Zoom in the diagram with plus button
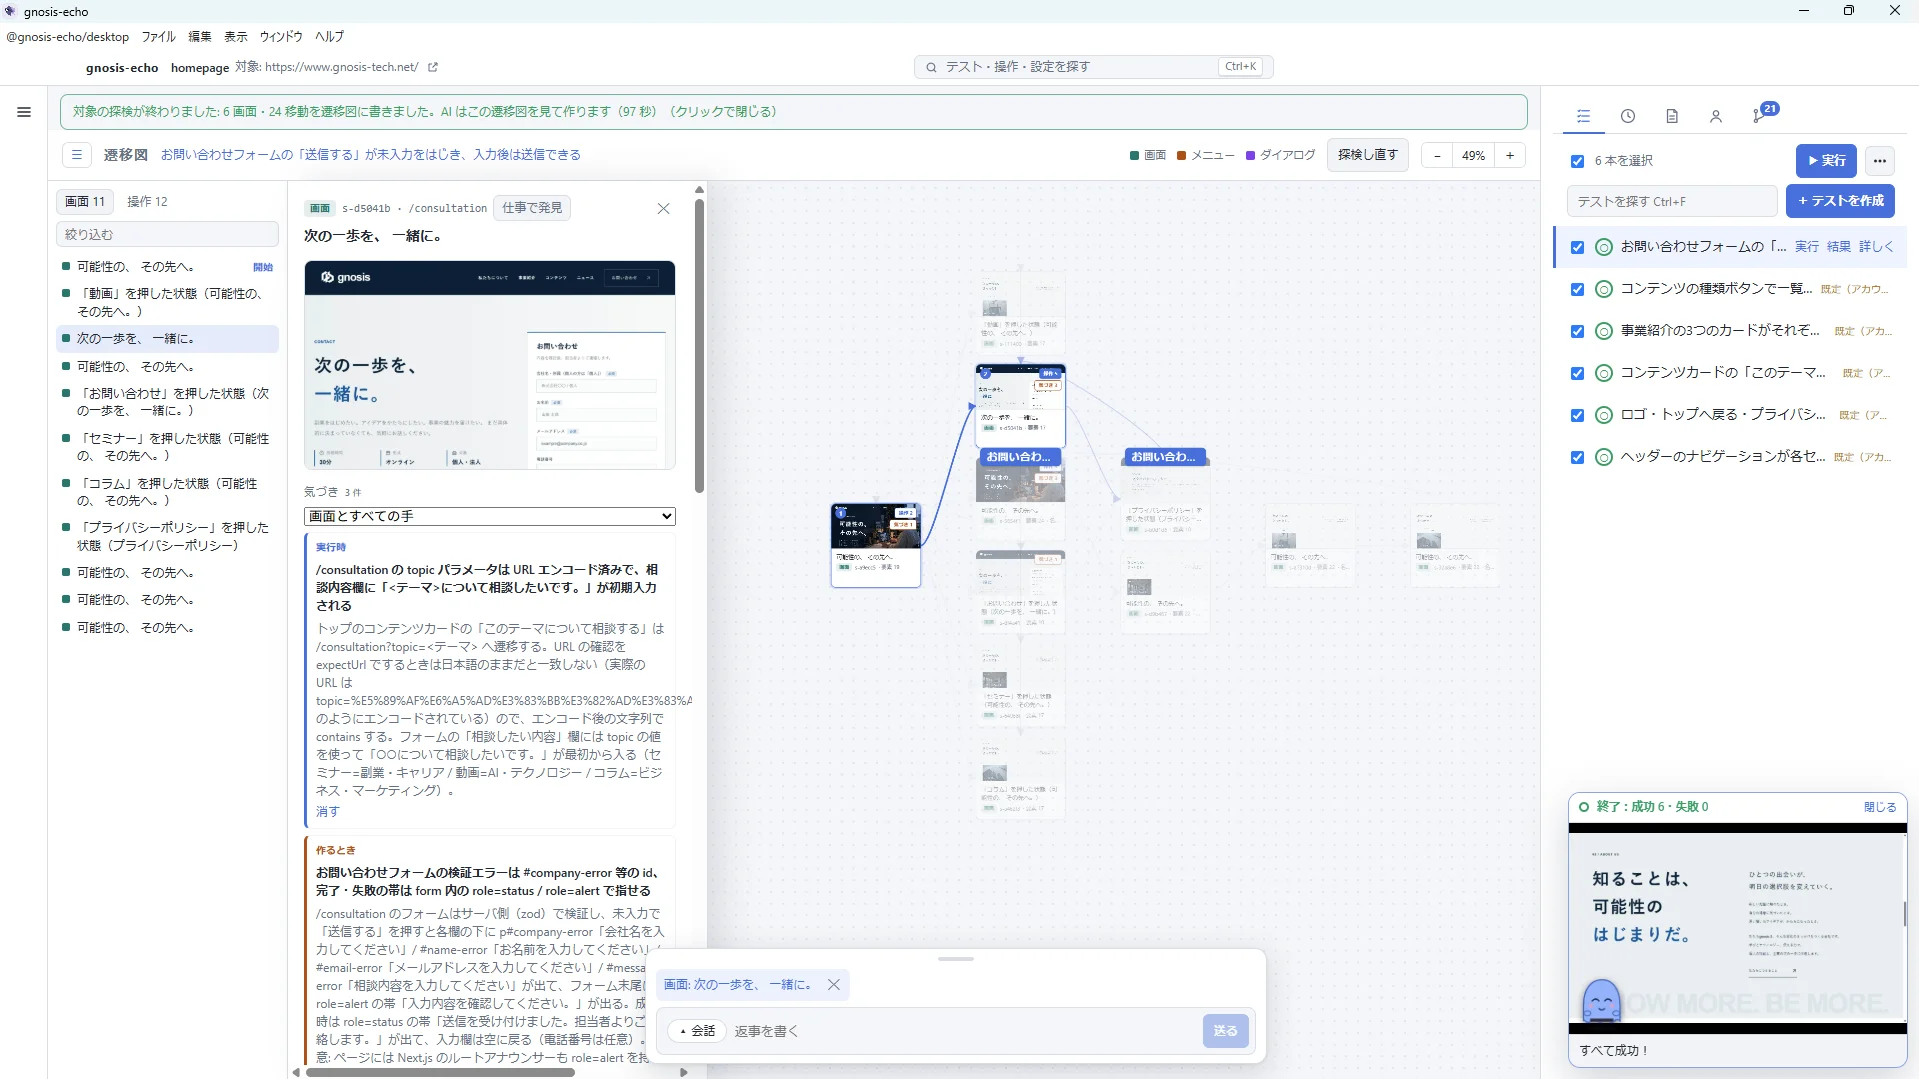This screenshot has height=1079, width=1919. pos(1510,155)
